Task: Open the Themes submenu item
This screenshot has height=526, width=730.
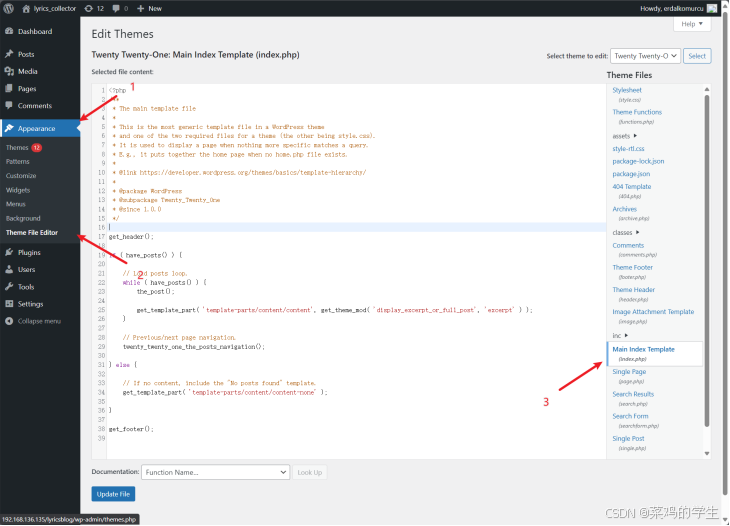Action: click(17, 148)
